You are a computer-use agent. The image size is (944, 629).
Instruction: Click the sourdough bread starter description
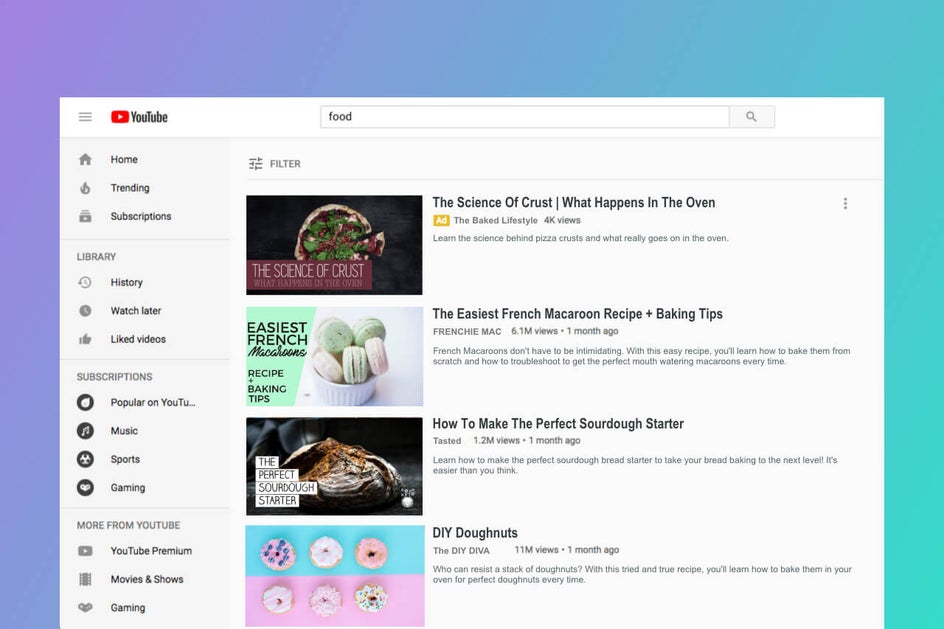pyautogui.click(x=635, y=465)
